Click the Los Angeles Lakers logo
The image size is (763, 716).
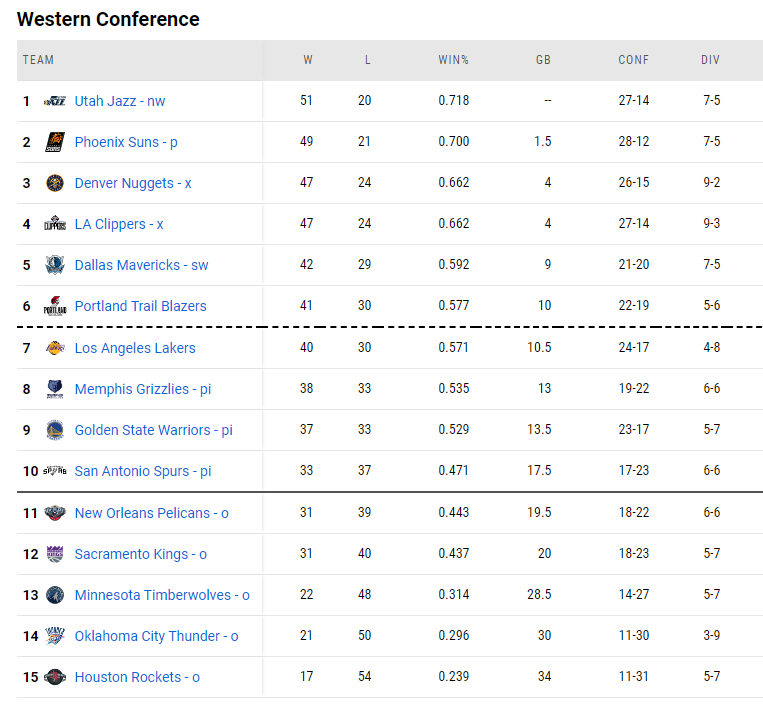(x=55, y=348)
